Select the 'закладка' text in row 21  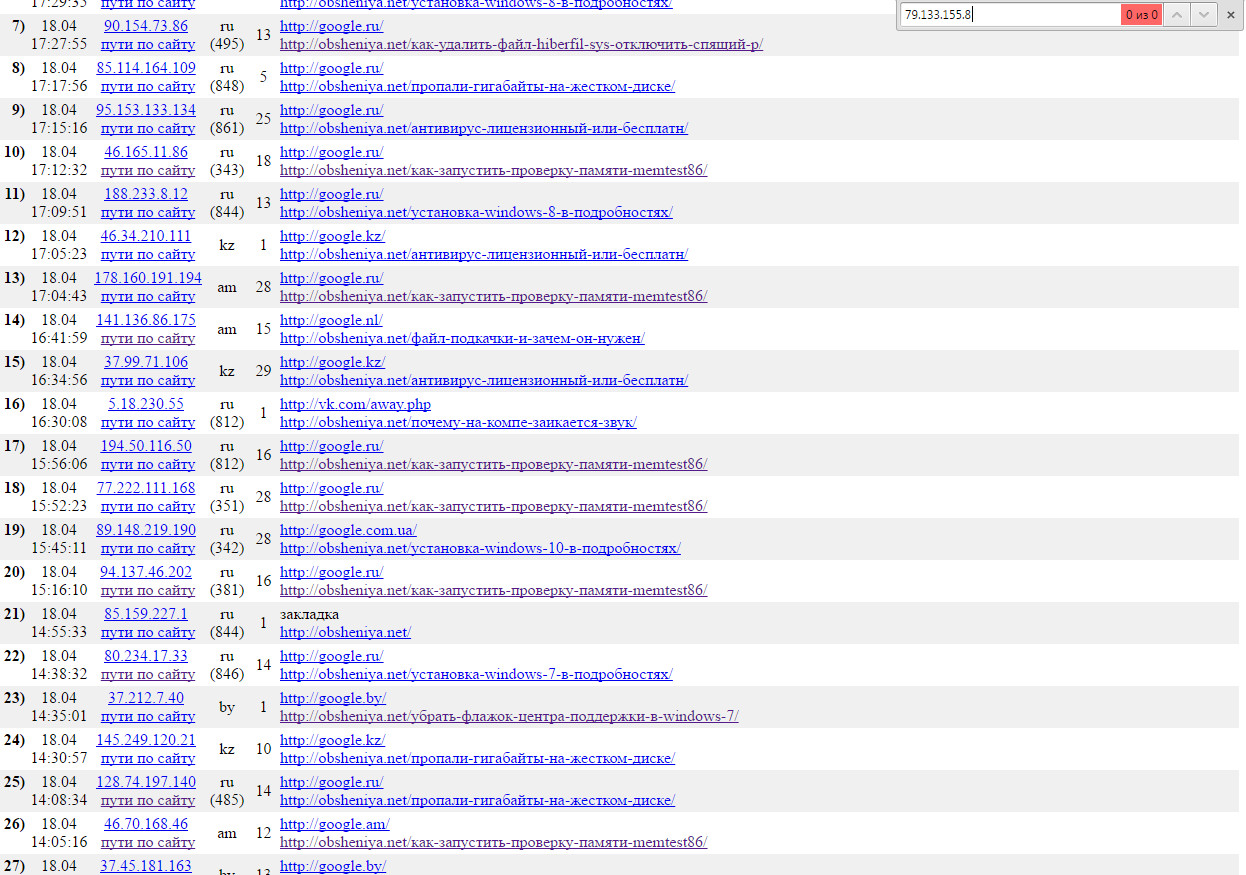(x=309, y=614)
